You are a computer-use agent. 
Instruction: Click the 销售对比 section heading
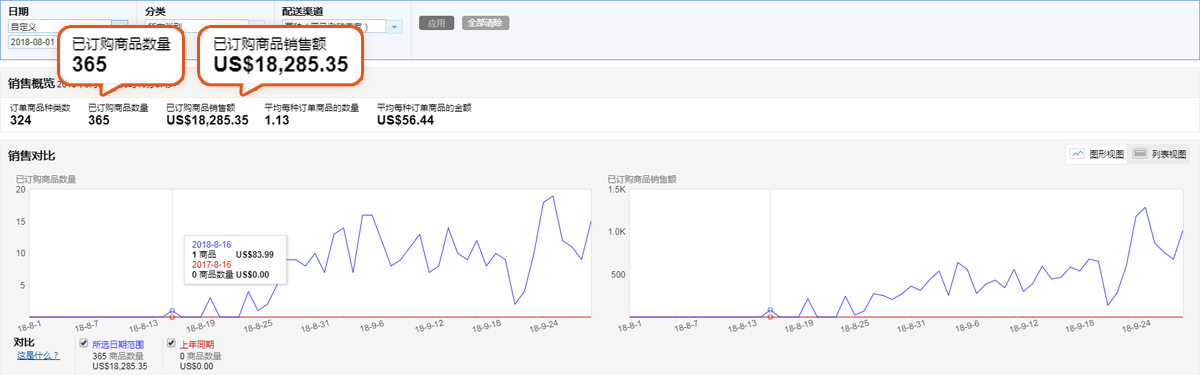31,156
